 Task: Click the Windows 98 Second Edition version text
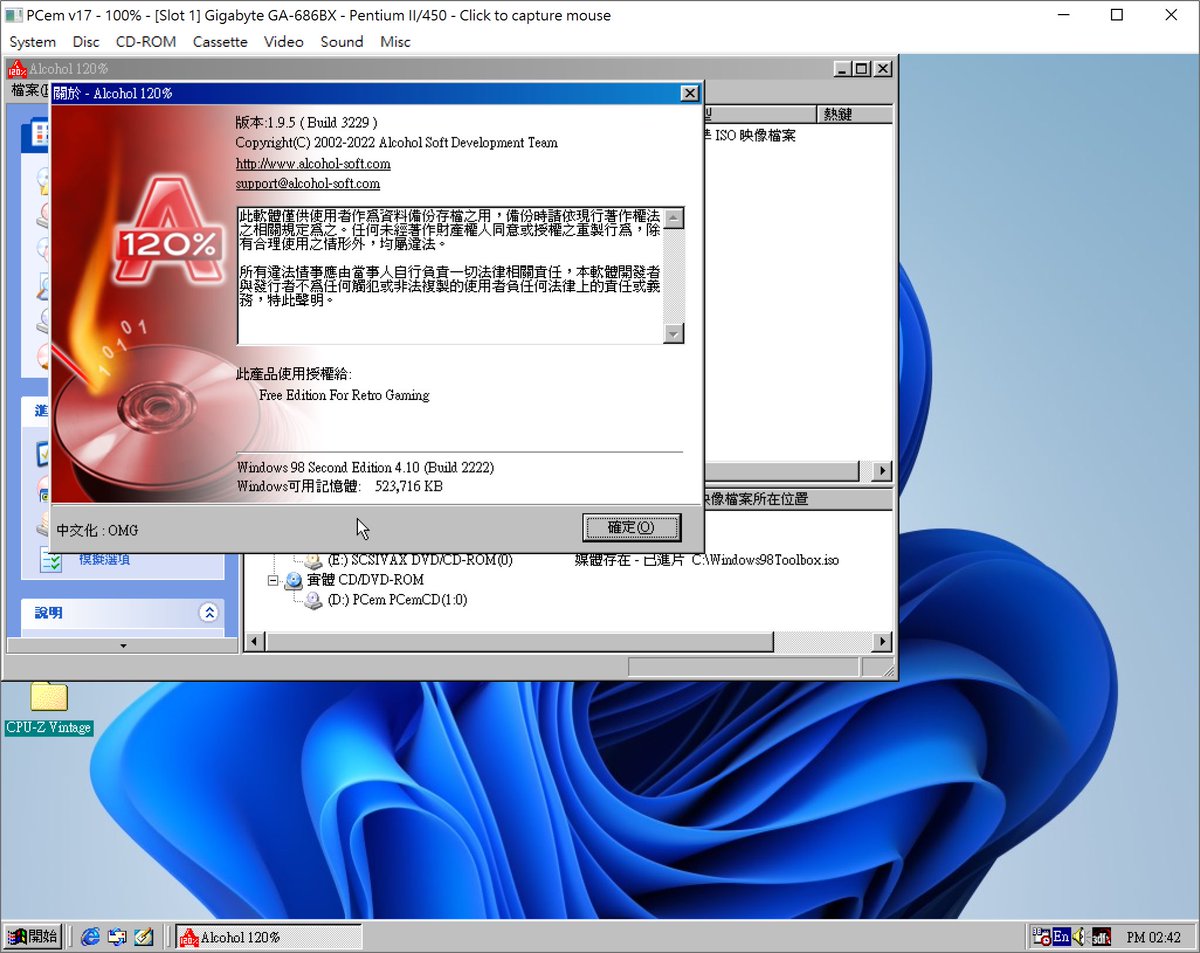366,467
